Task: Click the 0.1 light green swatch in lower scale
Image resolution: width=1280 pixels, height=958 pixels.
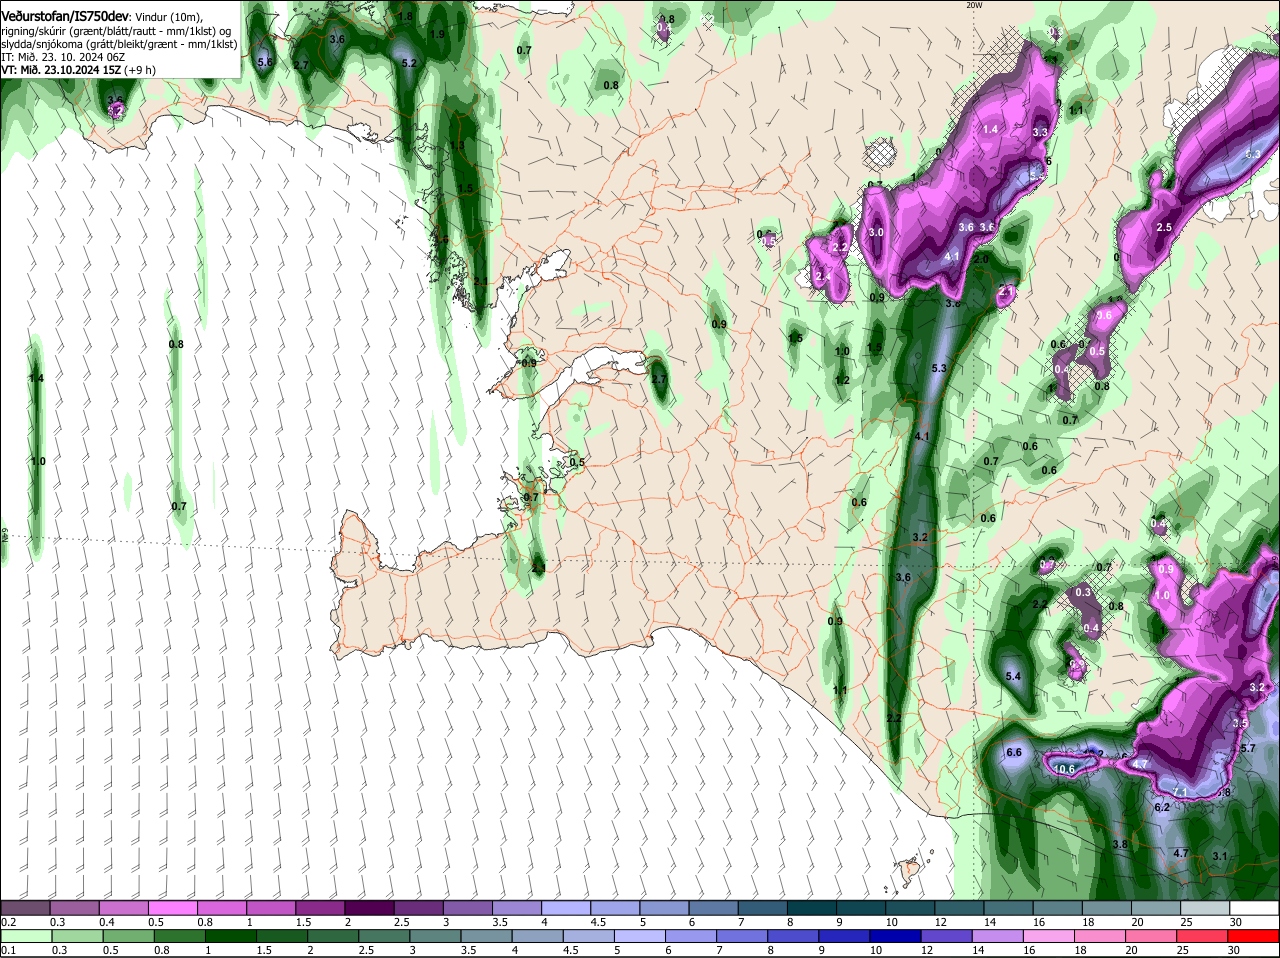Action: (x=26, y=936)
